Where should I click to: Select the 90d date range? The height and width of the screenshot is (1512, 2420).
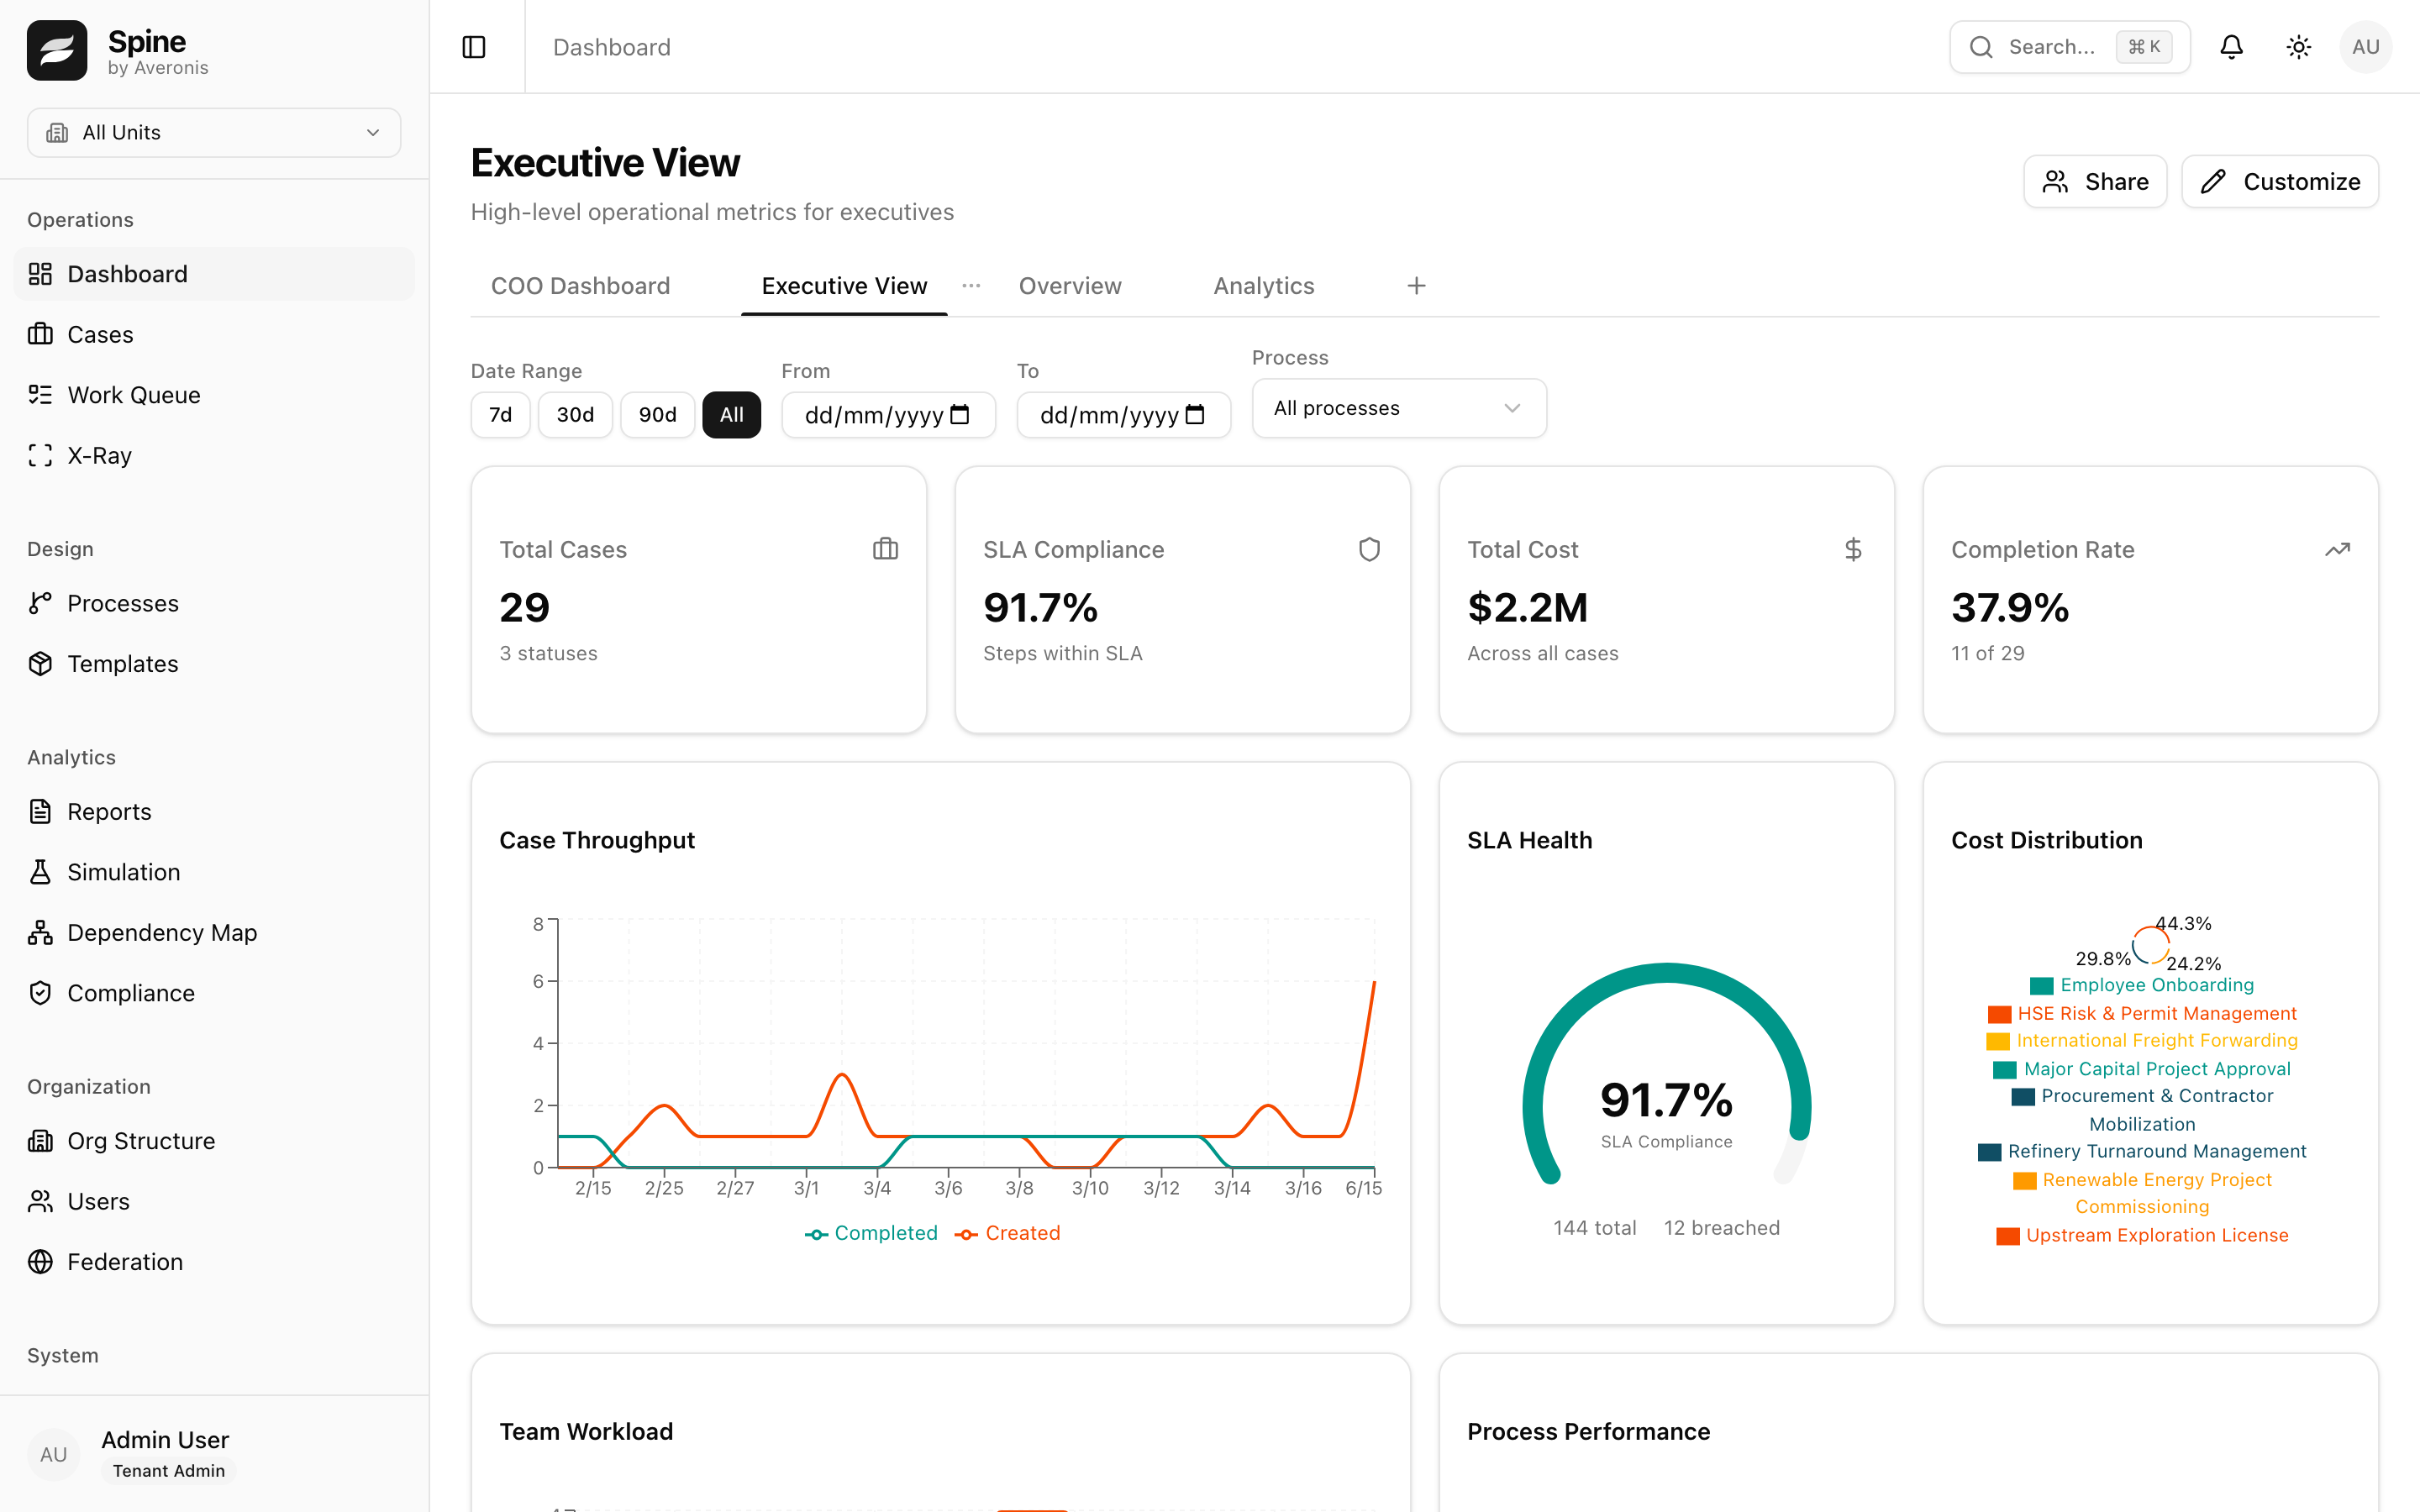click(657, 415)
